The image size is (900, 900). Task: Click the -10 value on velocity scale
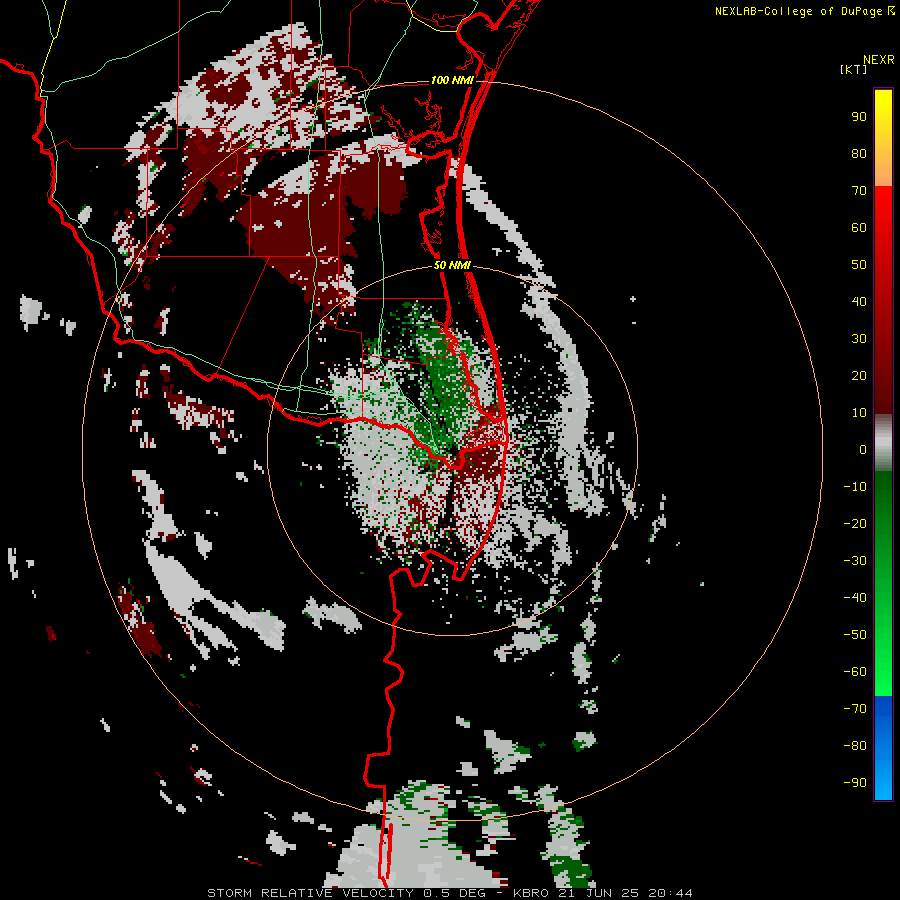(855, 487)
